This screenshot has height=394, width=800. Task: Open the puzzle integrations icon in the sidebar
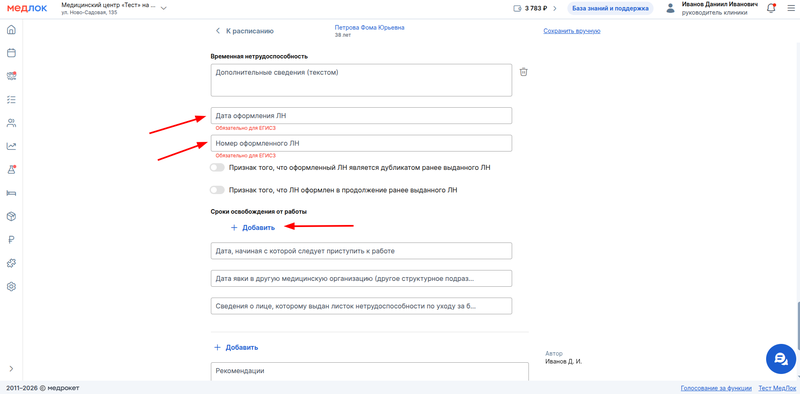[x=11, y=263]
